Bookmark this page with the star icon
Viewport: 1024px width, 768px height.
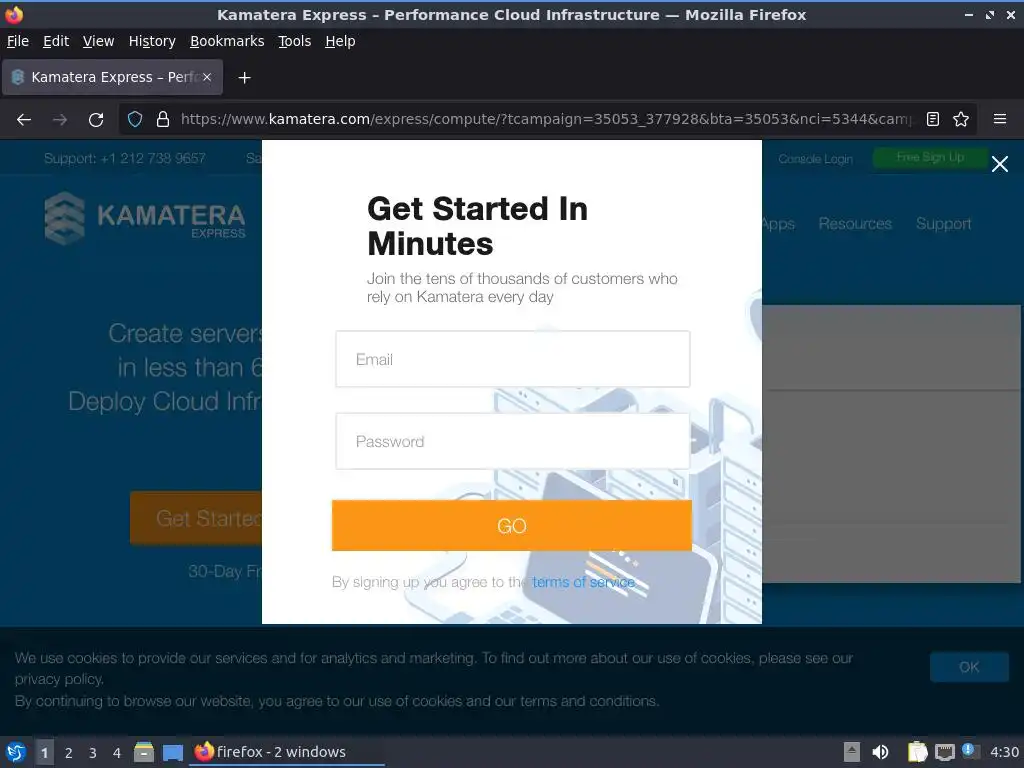(961, 120)
